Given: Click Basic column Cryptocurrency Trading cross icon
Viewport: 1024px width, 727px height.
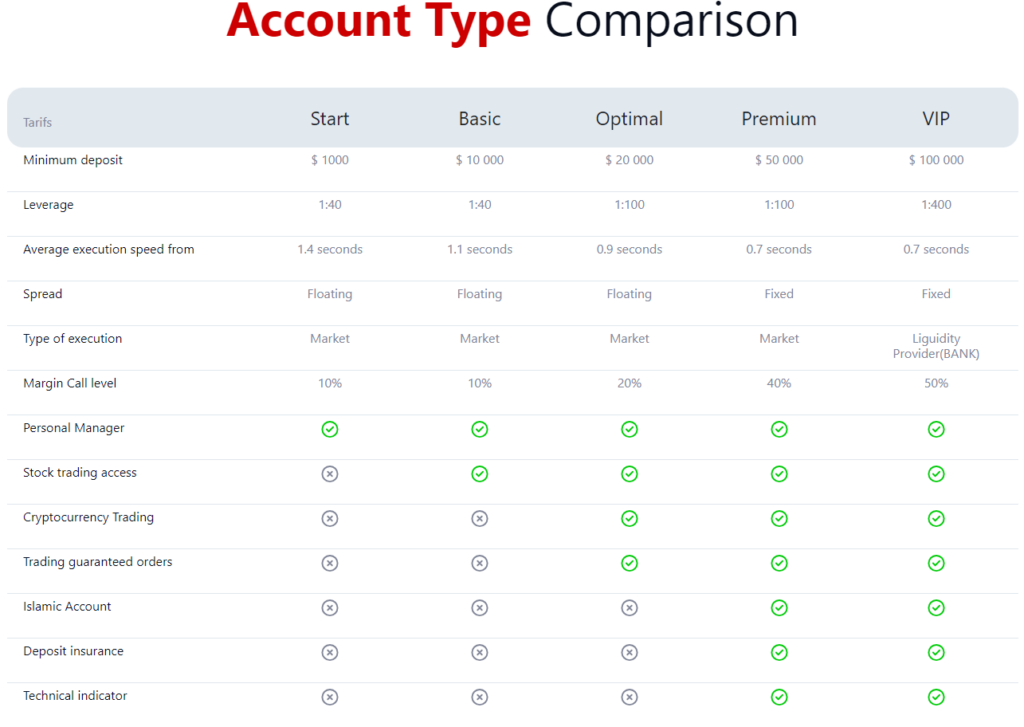Looking at the screenshot, I should [x=480, y=518].
